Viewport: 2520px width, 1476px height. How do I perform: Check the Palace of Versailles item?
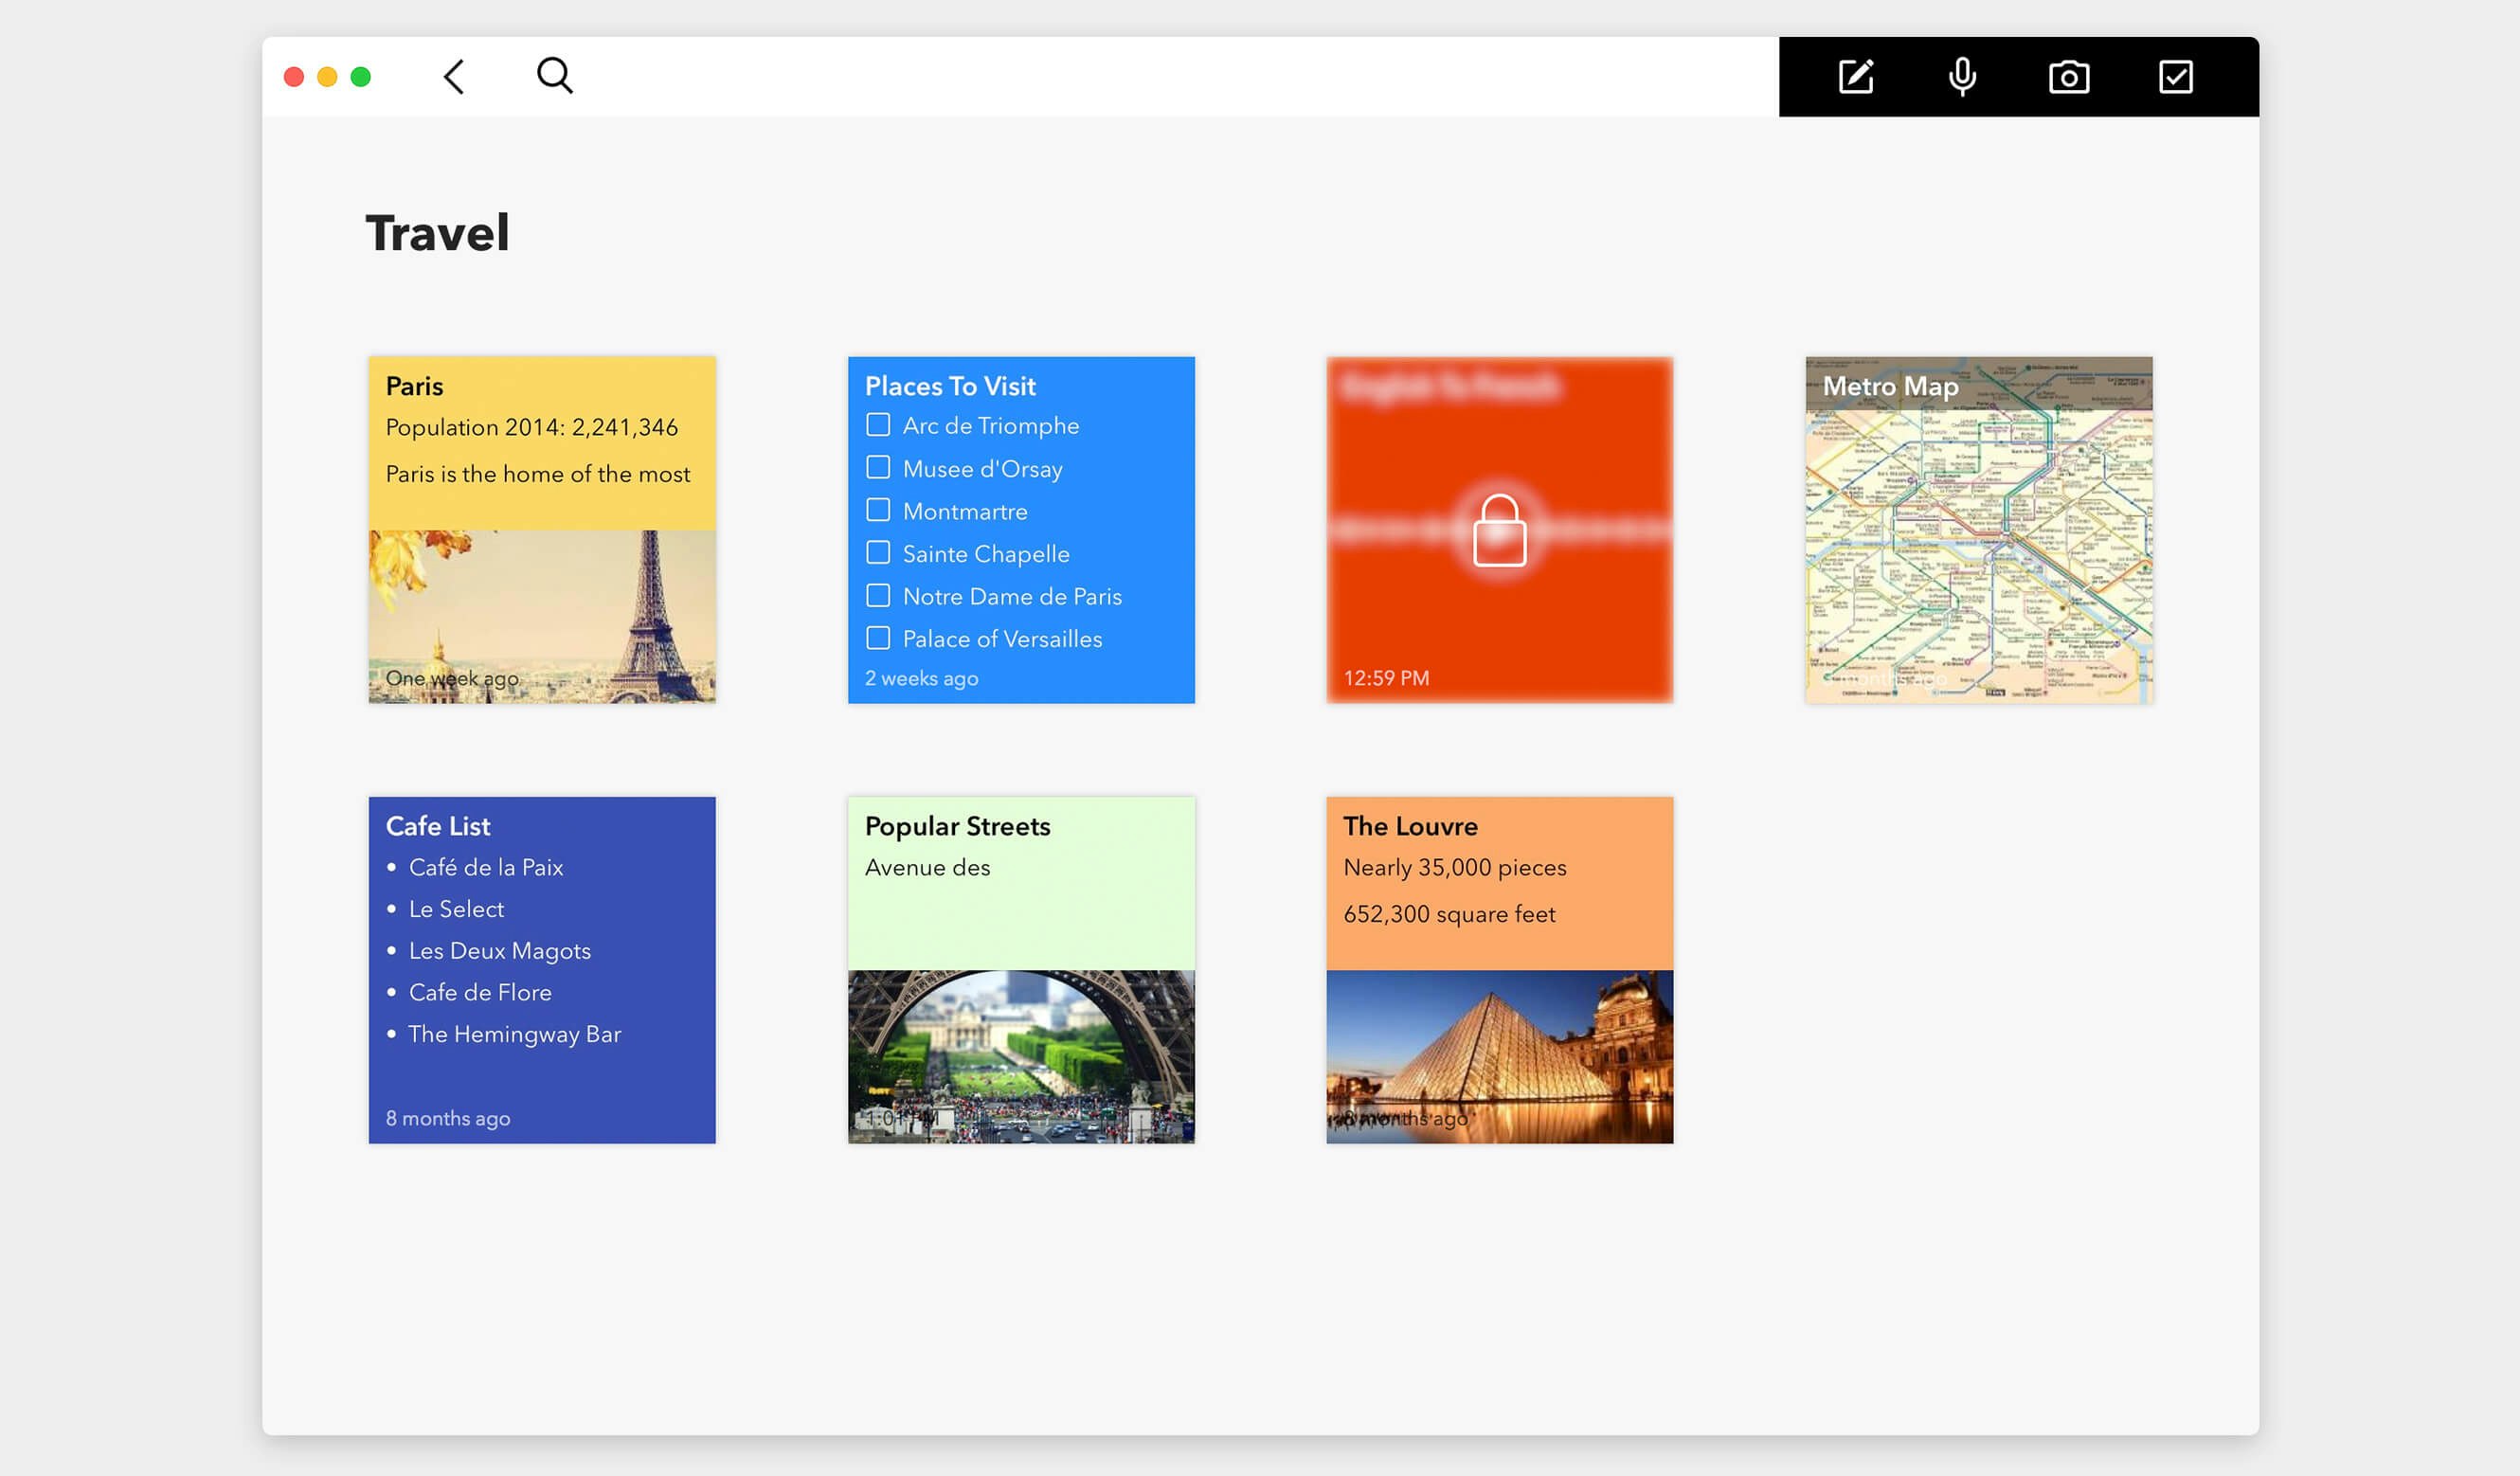[x=878, y=638]
